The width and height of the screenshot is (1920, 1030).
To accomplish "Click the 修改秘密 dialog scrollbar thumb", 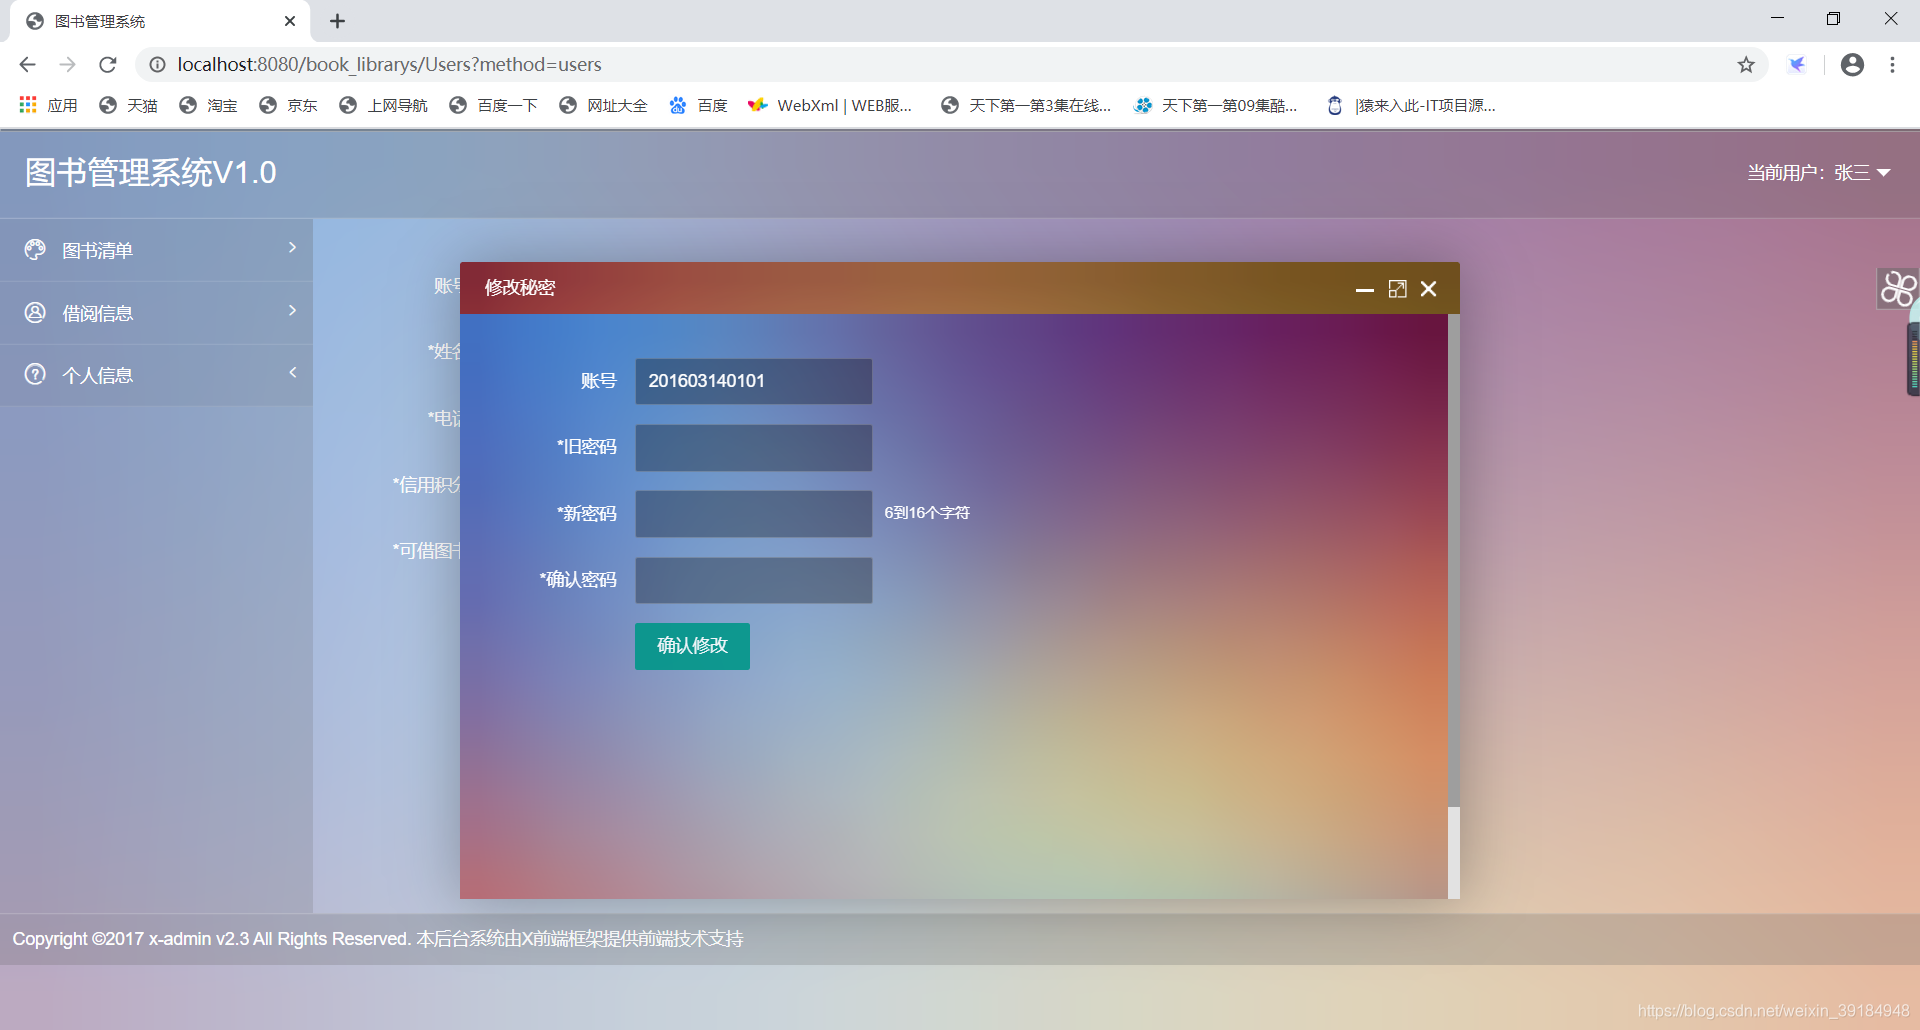I will (1454, 560).
